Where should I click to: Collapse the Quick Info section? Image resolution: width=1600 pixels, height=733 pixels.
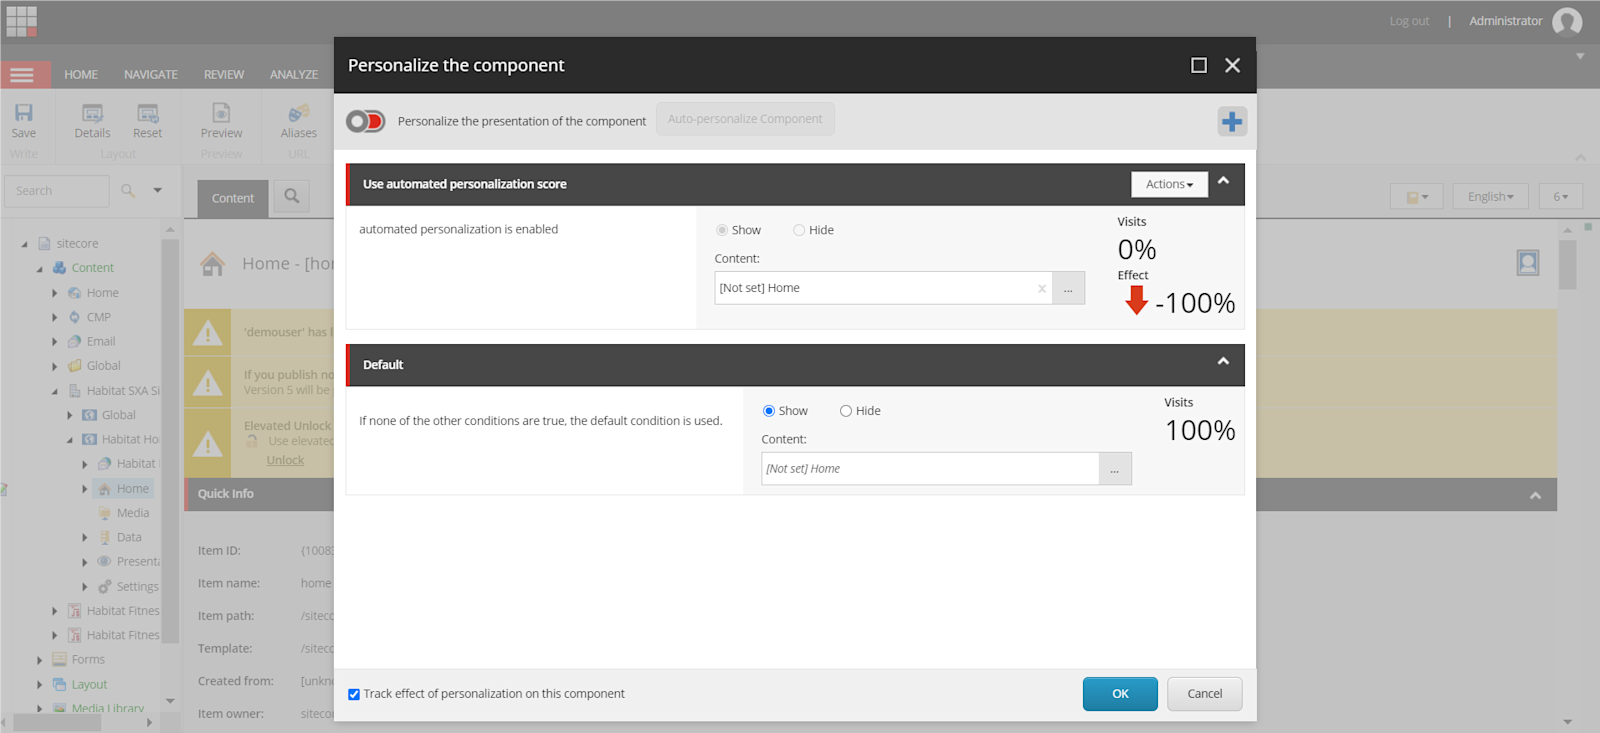click(x=1535, y=495)
